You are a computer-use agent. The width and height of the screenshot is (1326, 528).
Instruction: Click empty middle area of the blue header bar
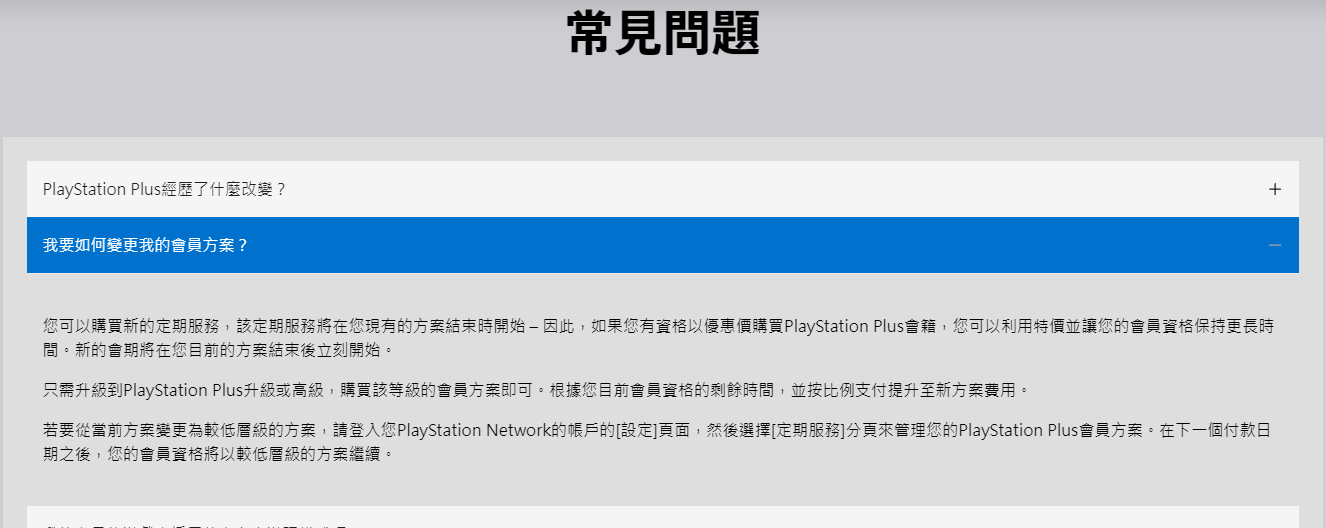pos(700,245)
